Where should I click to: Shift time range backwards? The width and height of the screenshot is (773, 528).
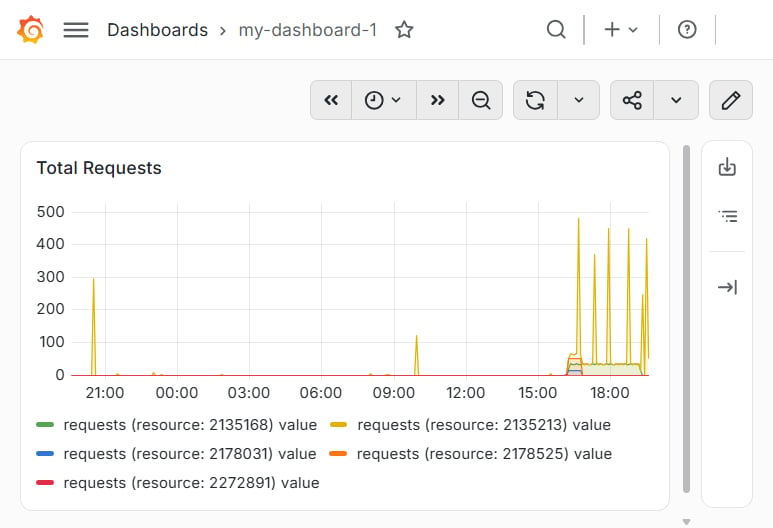[331, 100]
